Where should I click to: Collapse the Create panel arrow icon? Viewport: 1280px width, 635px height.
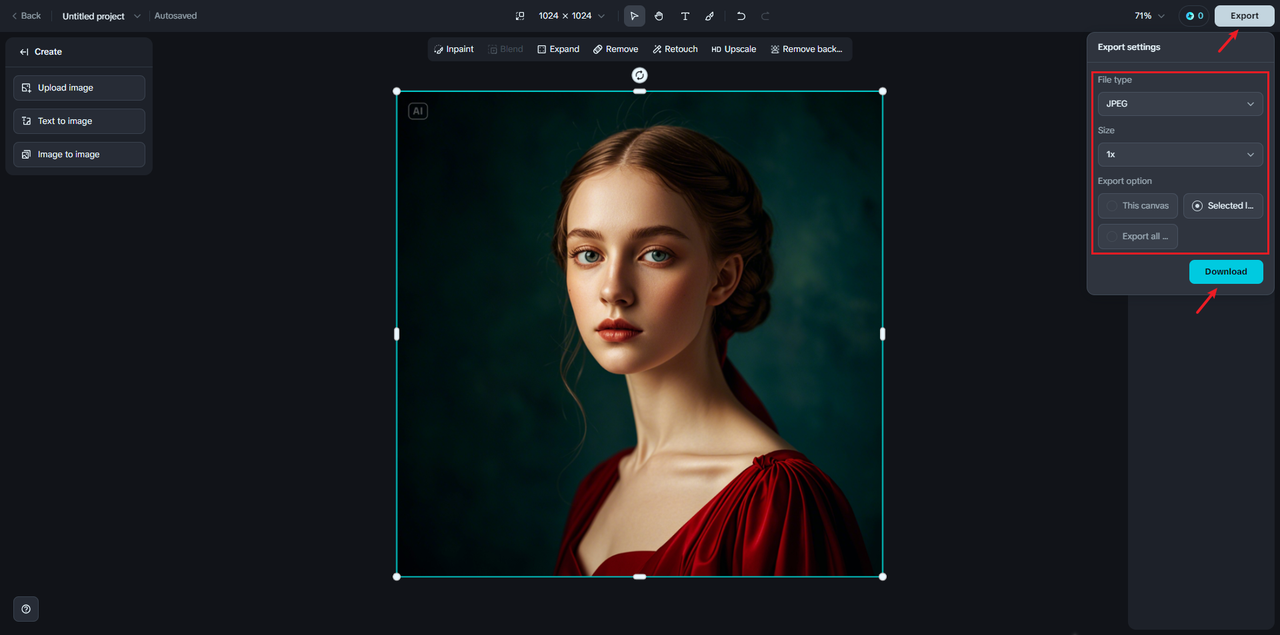[24, 52]
